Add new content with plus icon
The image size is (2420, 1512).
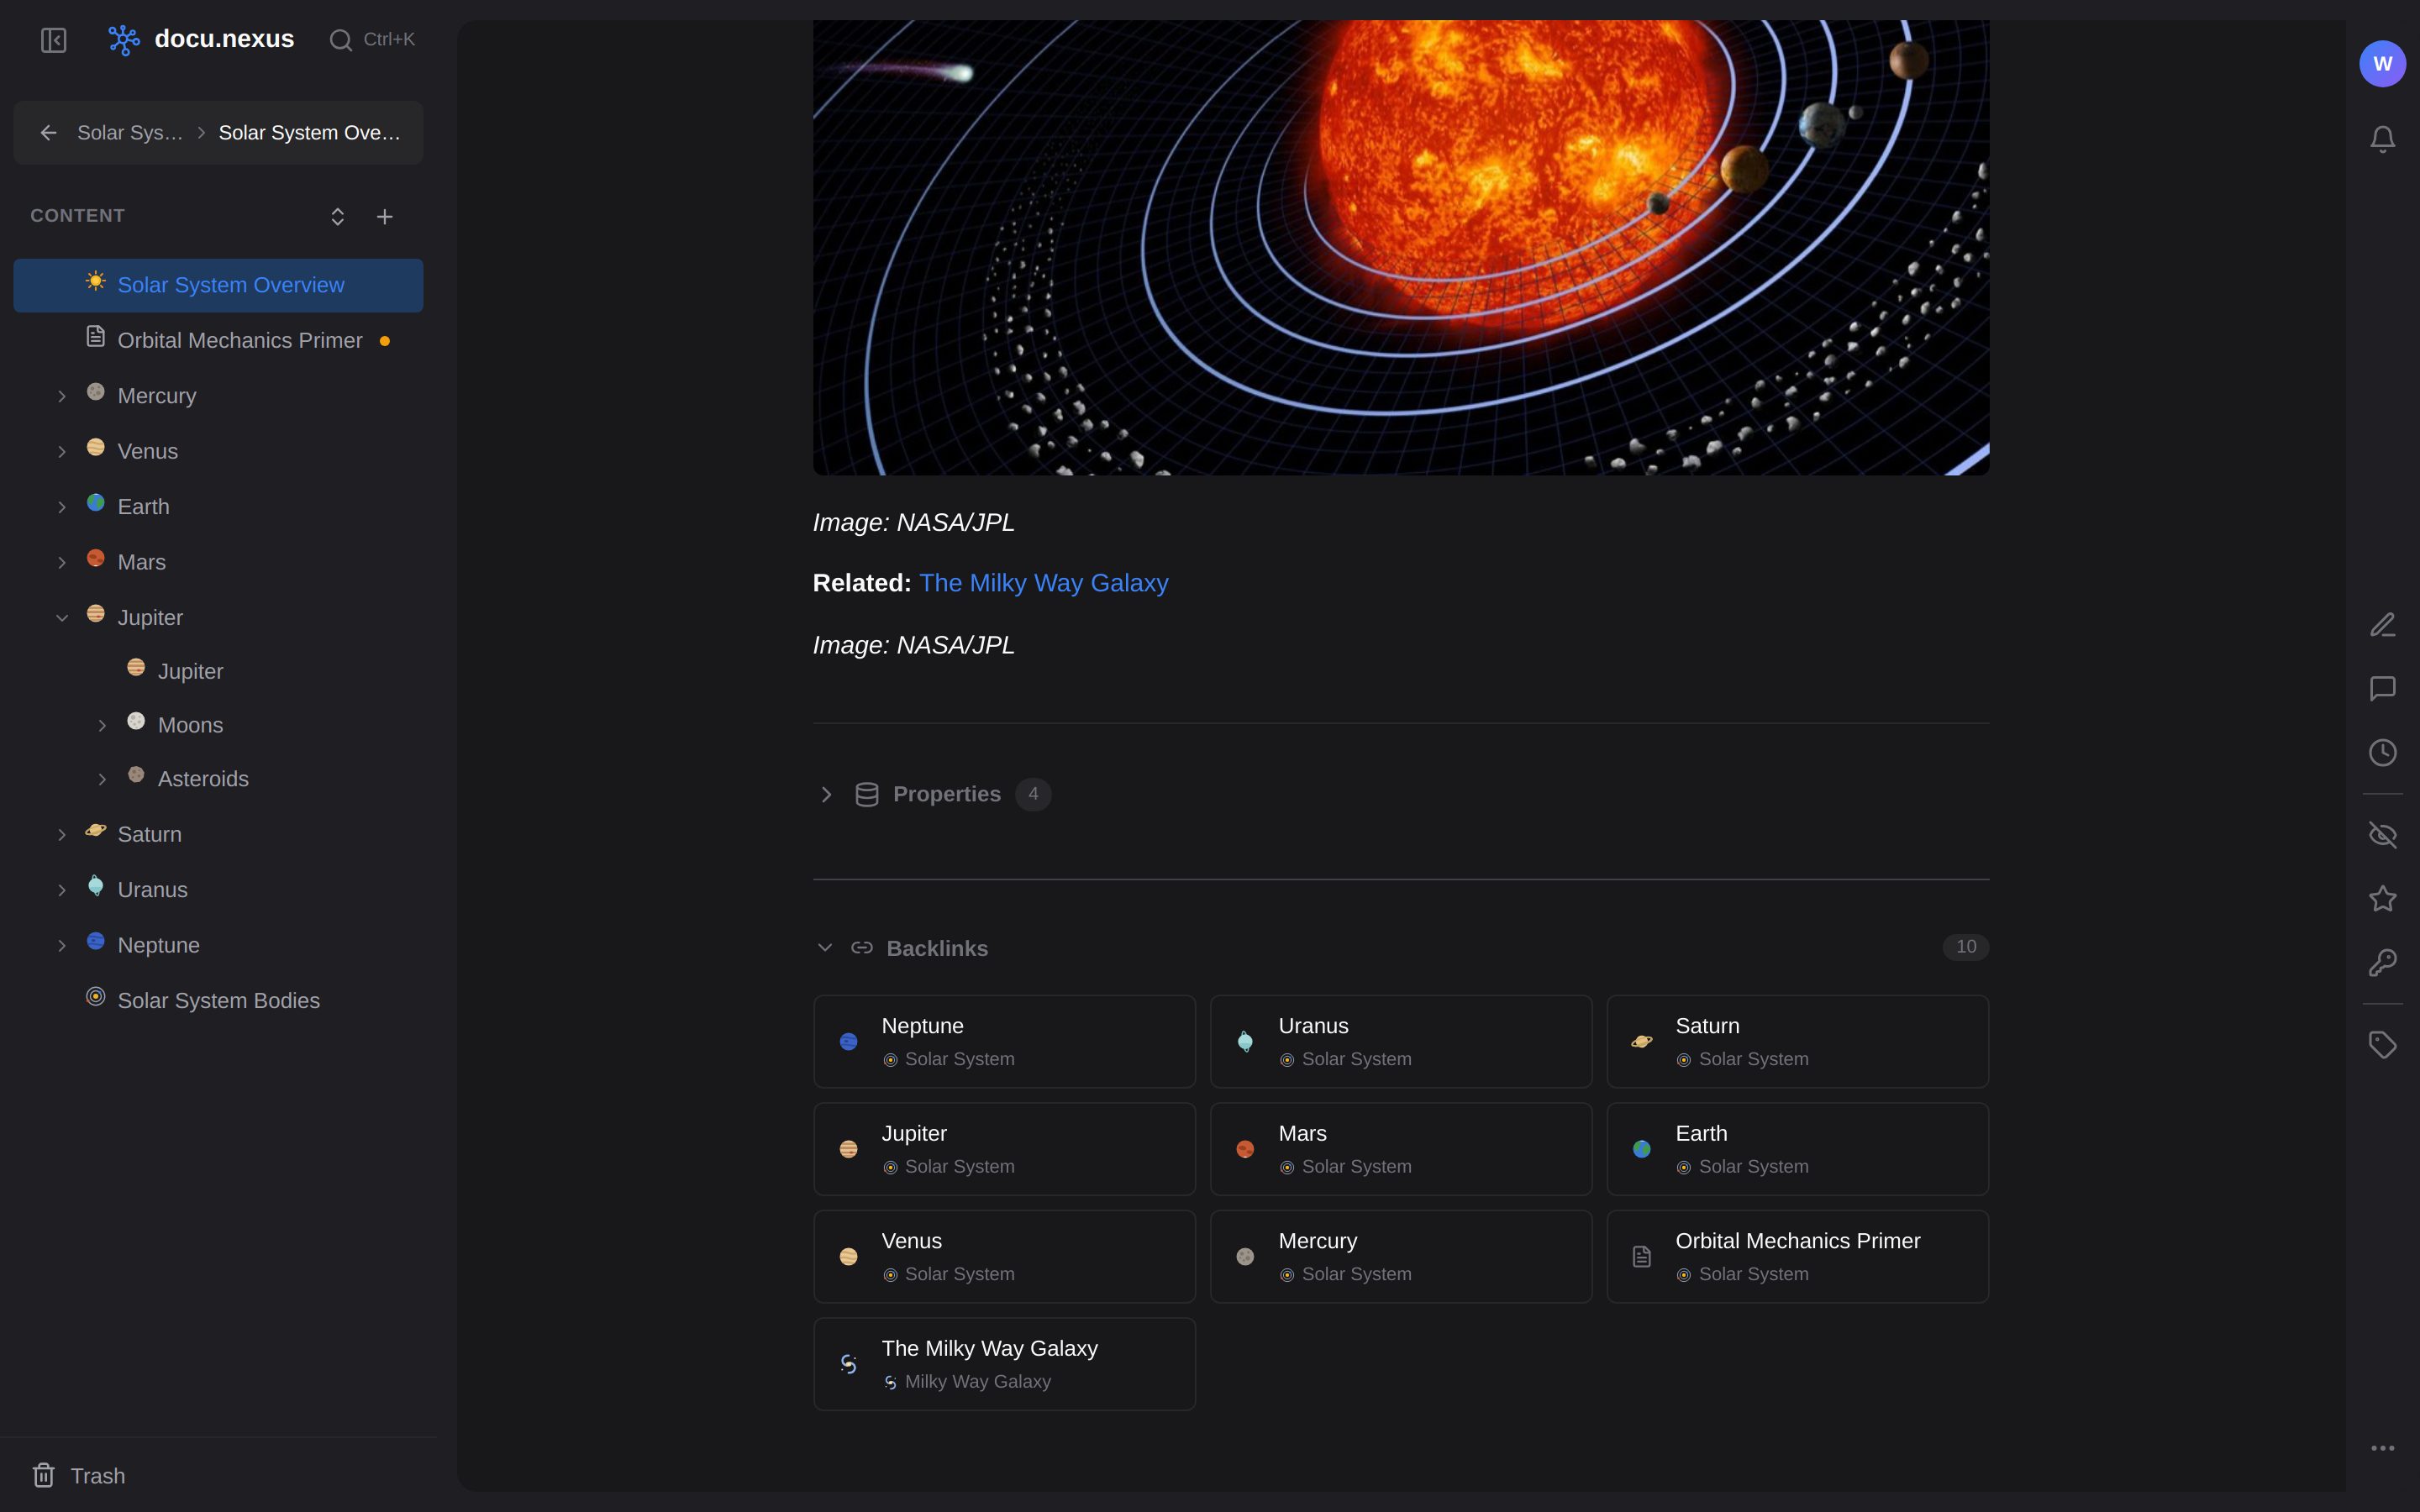click(x=384, y=217)
